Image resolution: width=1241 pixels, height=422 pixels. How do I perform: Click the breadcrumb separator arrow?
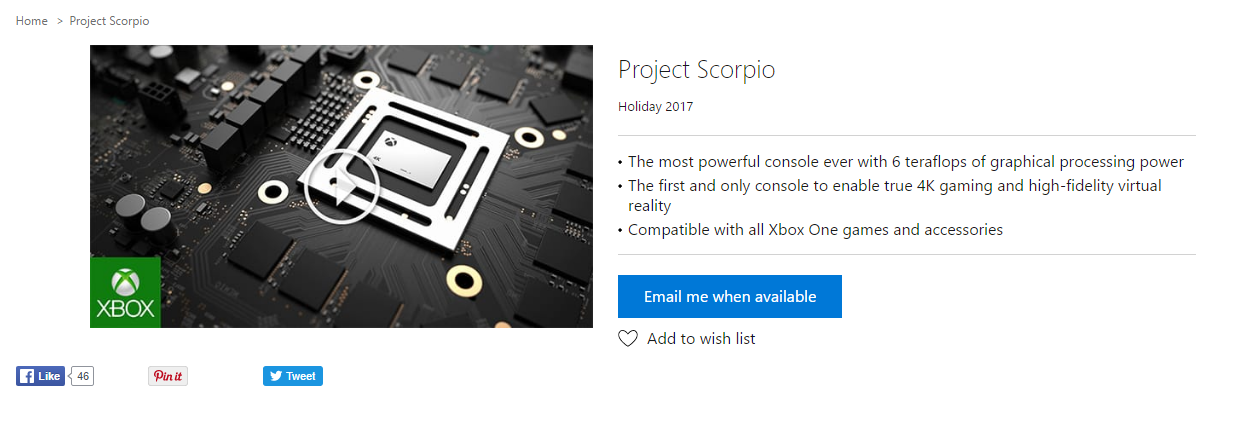point(59,21)
